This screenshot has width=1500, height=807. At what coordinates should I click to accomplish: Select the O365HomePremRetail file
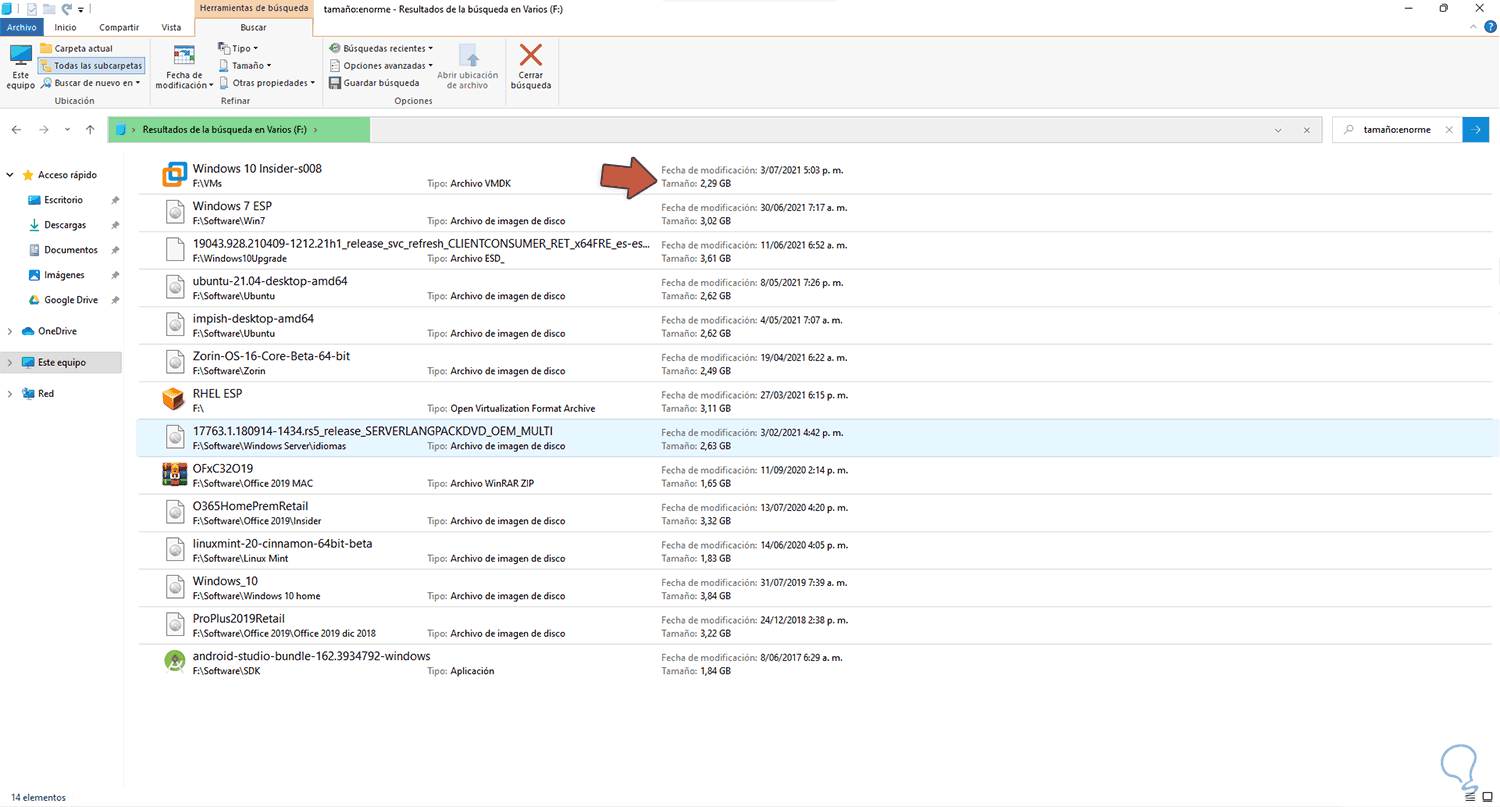[815, 512]
